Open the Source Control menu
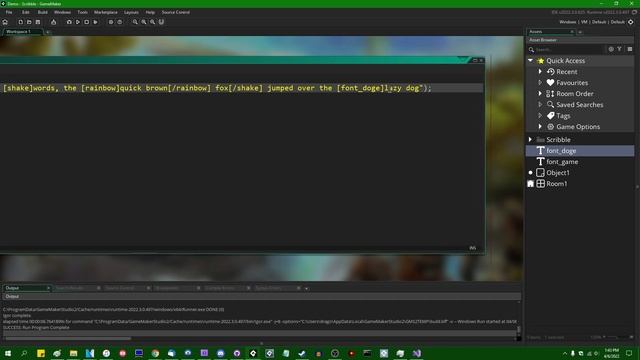The image size is (640, 360). click(x=176, y=12)
